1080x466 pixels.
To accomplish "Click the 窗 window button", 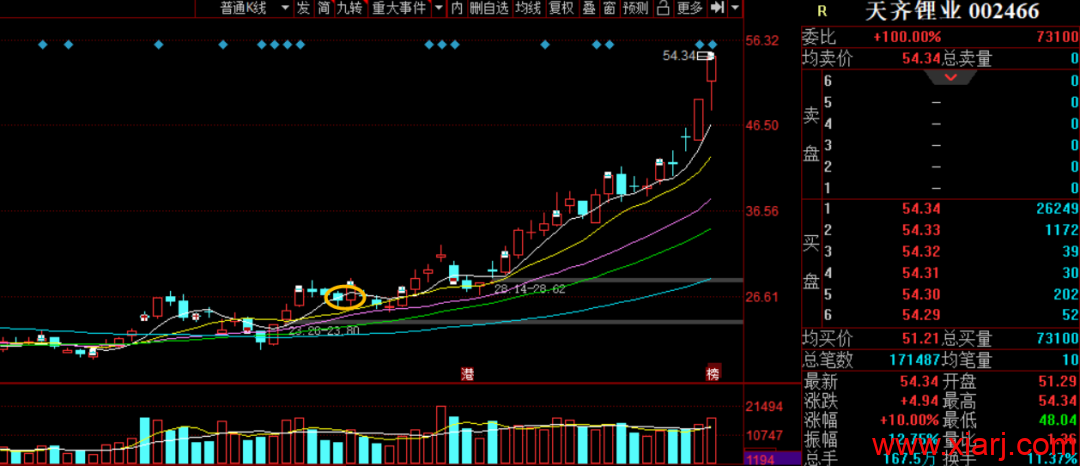I will [609, 8].
